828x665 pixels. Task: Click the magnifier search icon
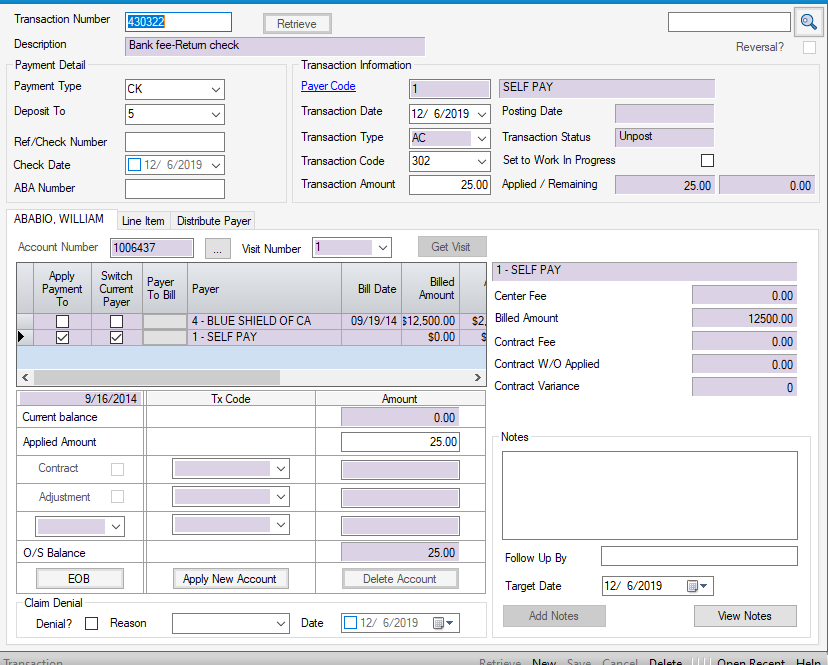tap(809, 22)
